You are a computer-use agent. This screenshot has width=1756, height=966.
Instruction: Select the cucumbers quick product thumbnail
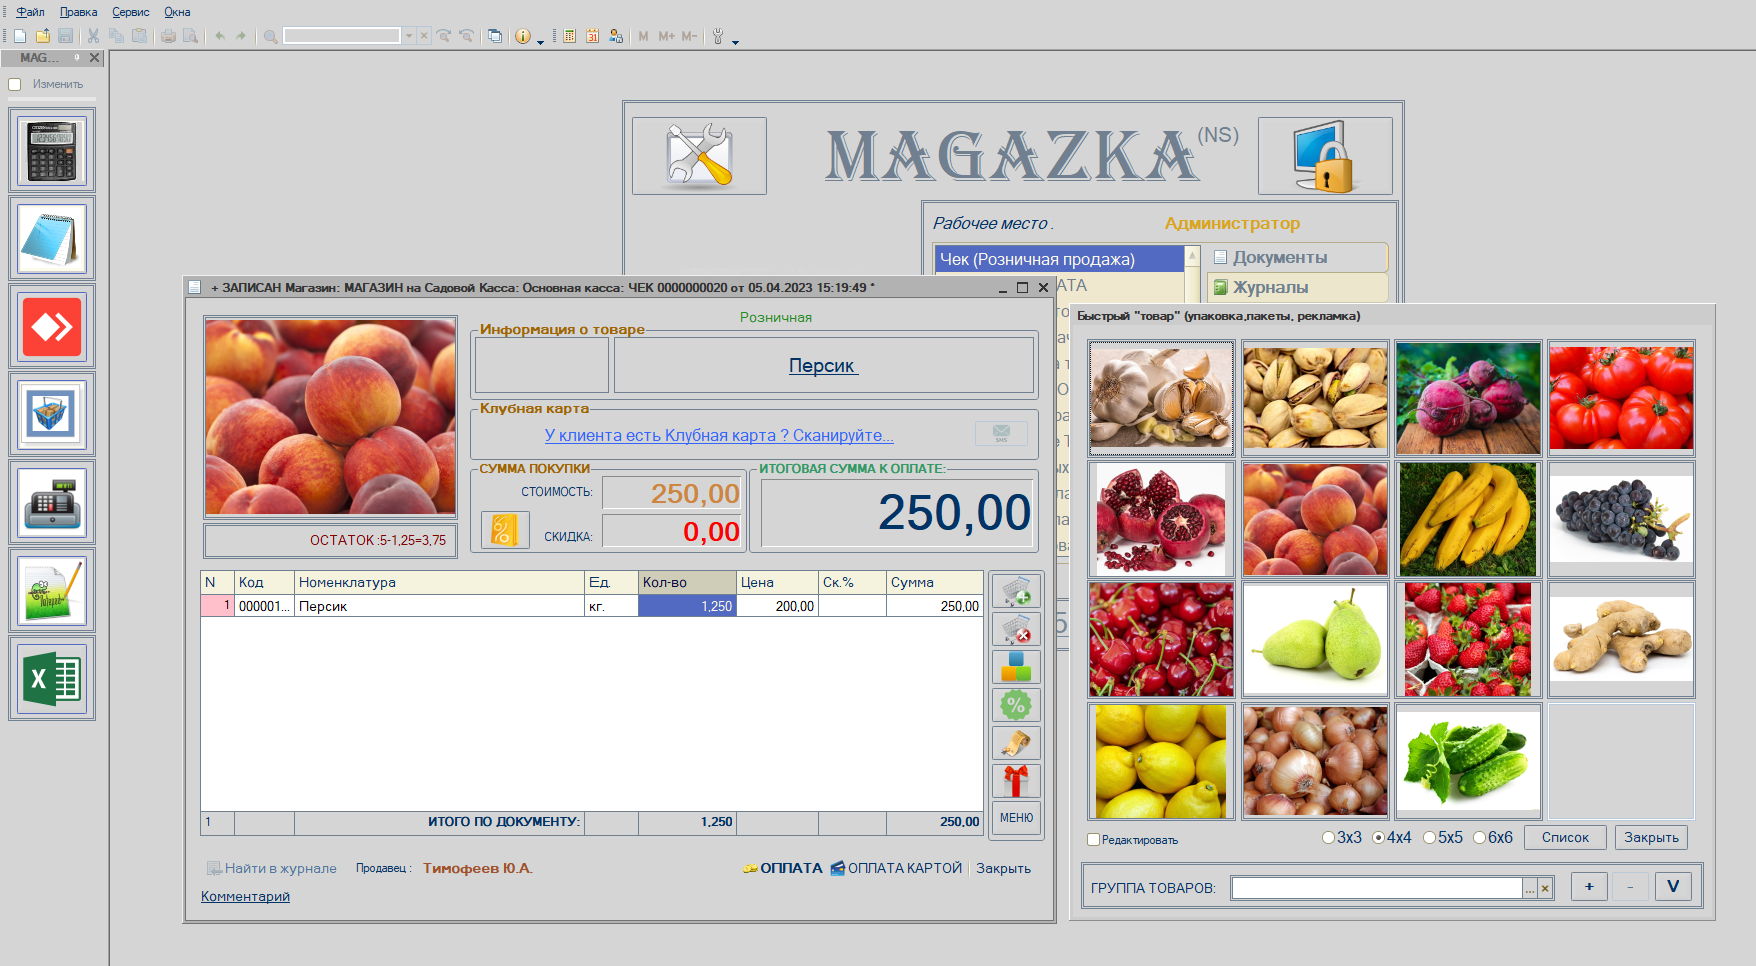[1468, 761]
